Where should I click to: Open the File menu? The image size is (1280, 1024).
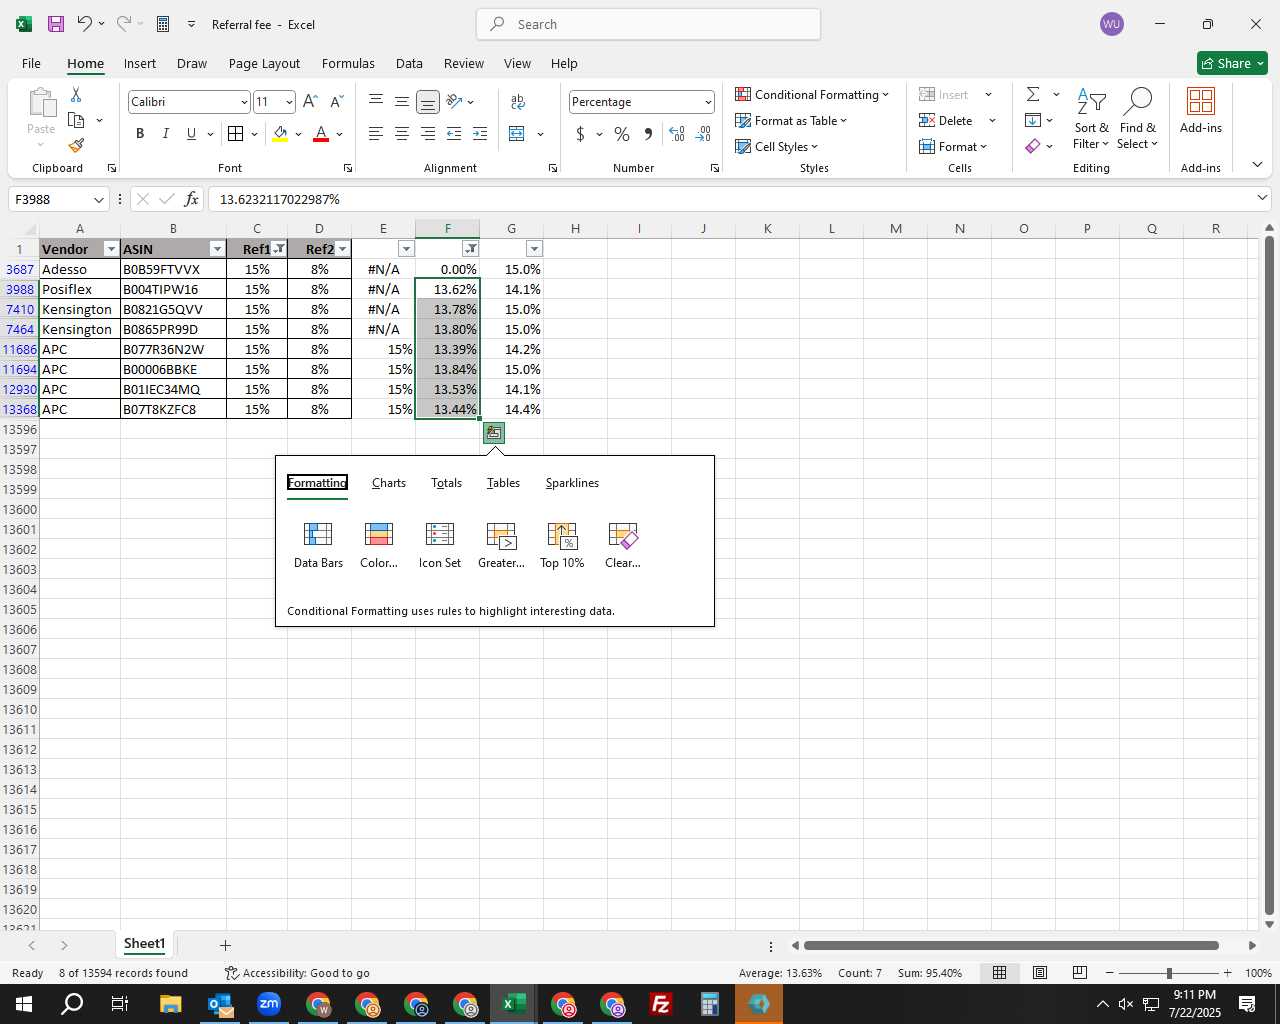pyautogui.click(x=31, y=63)
